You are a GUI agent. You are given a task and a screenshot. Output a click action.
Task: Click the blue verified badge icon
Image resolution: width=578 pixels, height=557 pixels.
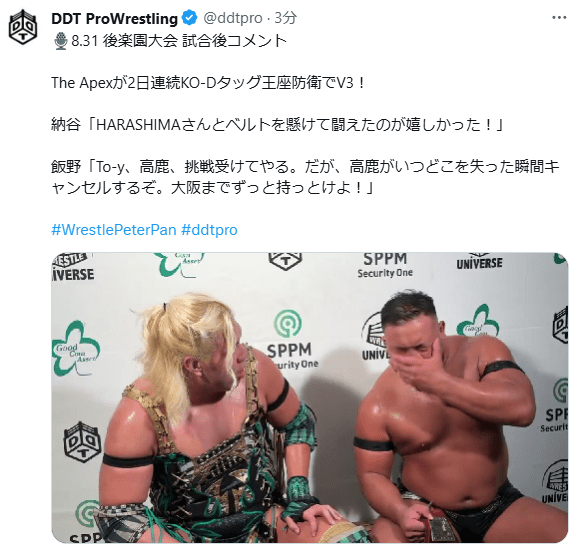pyautogui.click(x=190, y=18)
